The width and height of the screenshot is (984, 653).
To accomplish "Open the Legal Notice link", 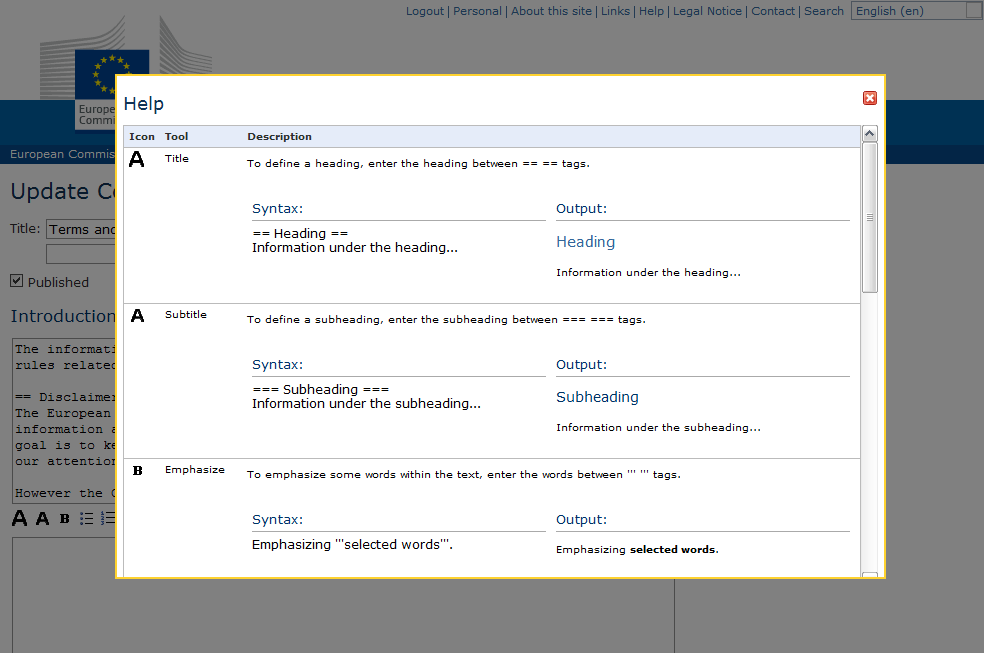I will click(x=707, y=11).
